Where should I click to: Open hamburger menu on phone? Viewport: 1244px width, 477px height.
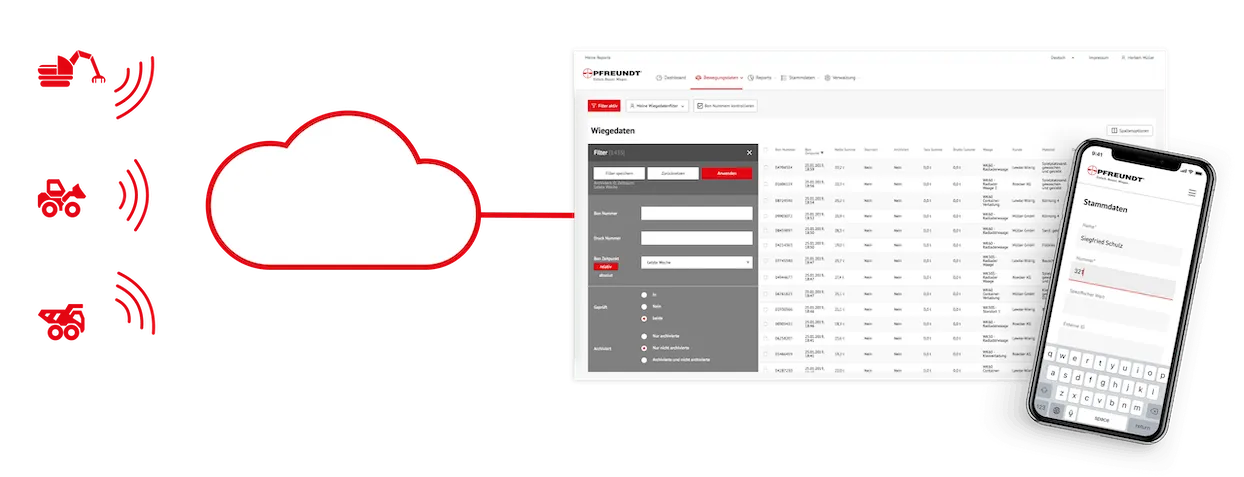1192,191
